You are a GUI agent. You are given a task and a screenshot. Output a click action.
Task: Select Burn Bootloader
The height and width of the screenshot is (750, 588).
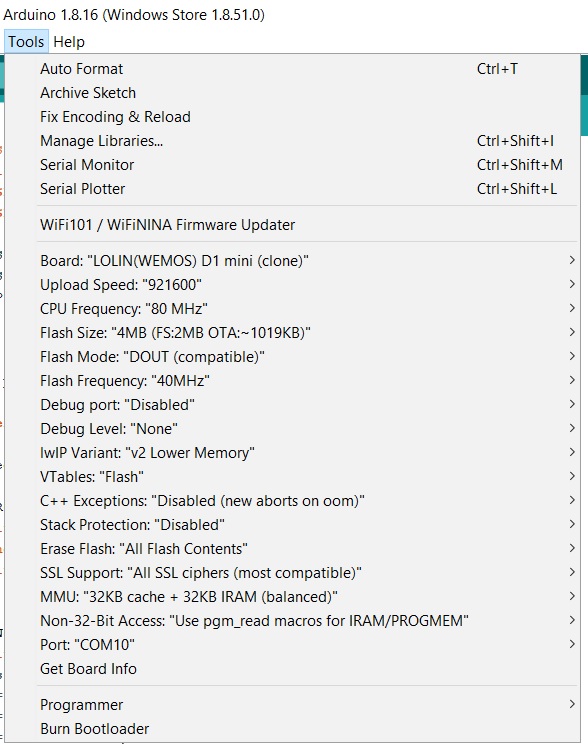coord(292,728)
